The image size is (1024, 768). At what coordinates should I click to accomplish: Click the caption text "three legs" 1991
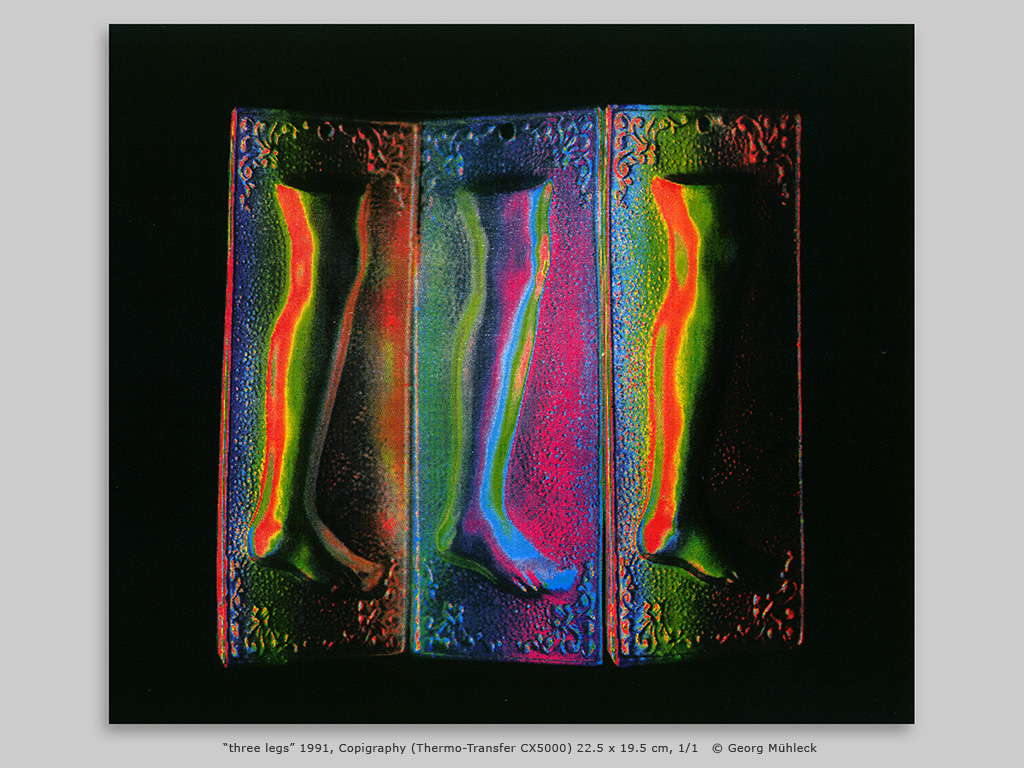278,748
